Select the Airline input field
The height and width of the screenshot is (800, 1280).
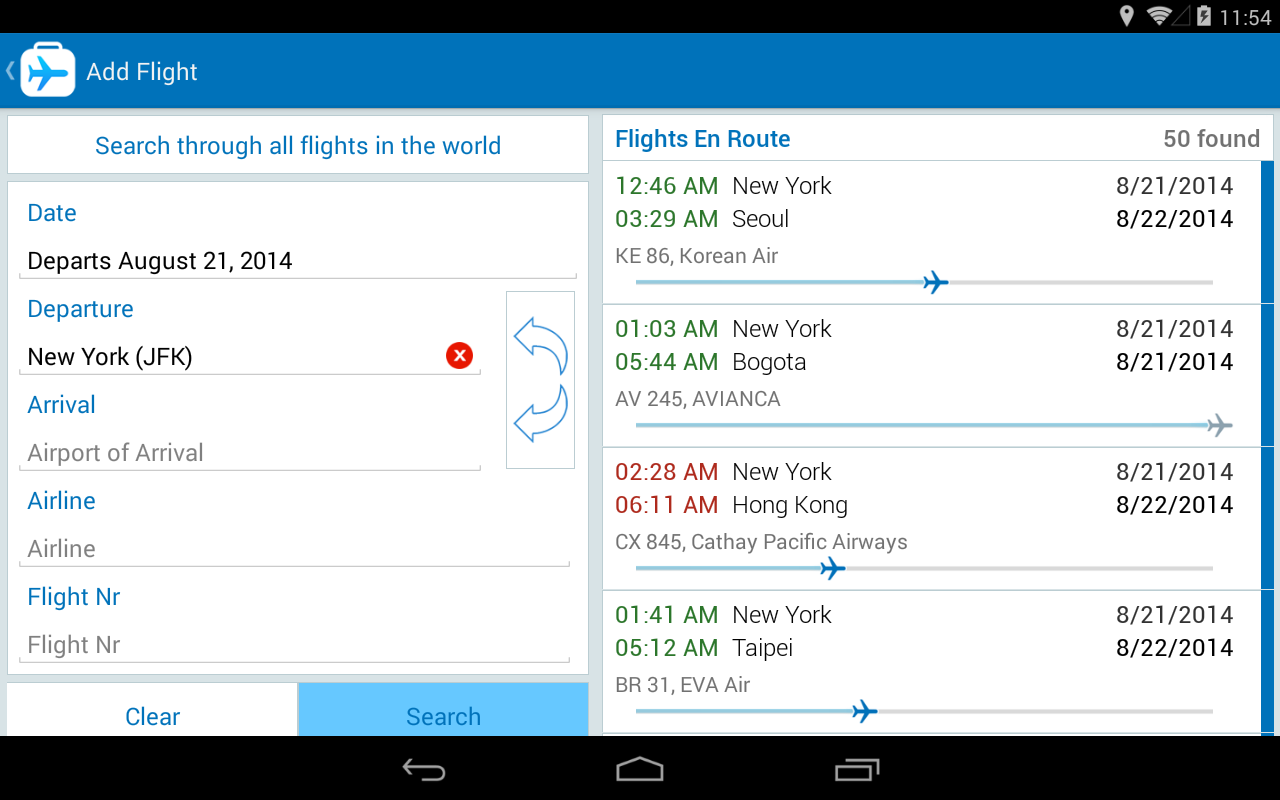pyautogui.click(x=295, y=549)
